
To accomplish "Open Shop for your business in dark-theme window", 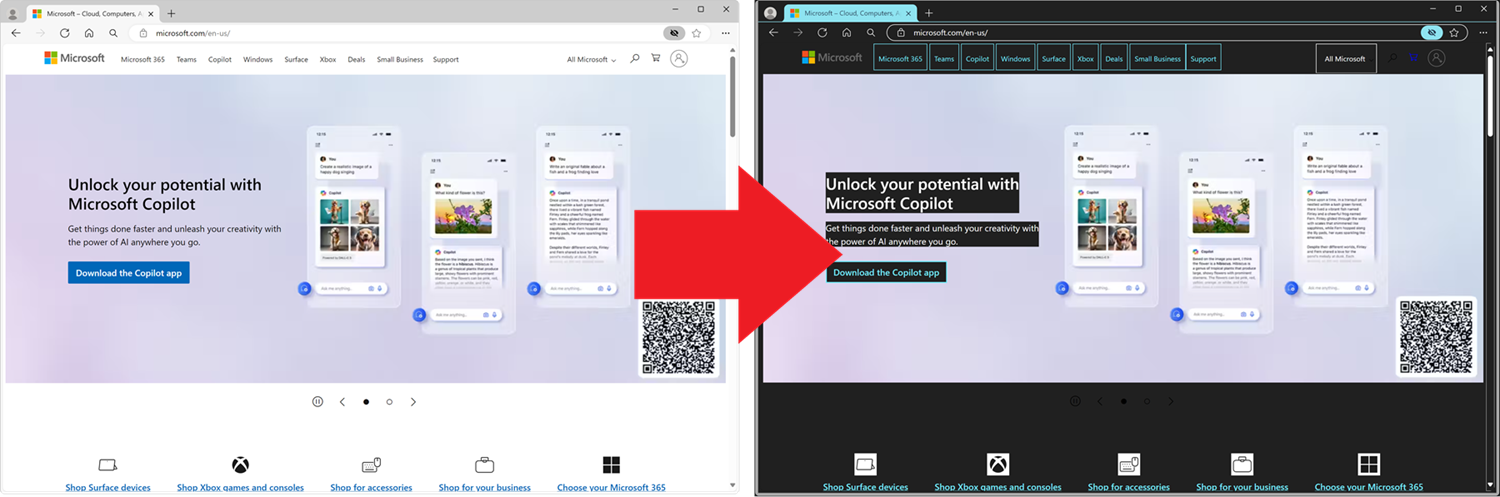I will click(1242, 487).
